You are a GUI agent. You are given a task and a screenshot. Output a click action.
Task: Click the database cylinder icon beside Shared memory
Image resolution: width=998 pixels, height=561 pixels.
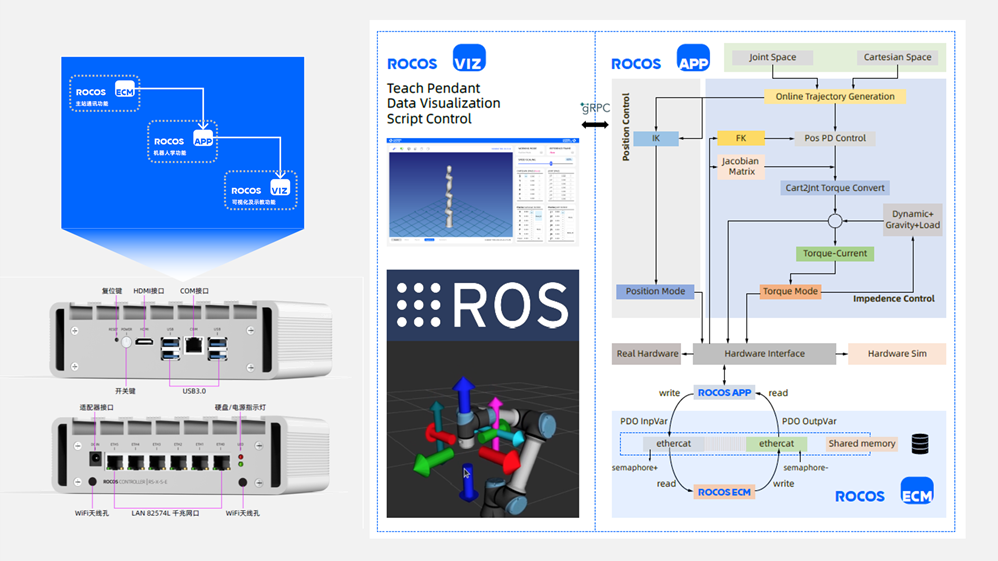pyautogui.click(x=920, y=444)
